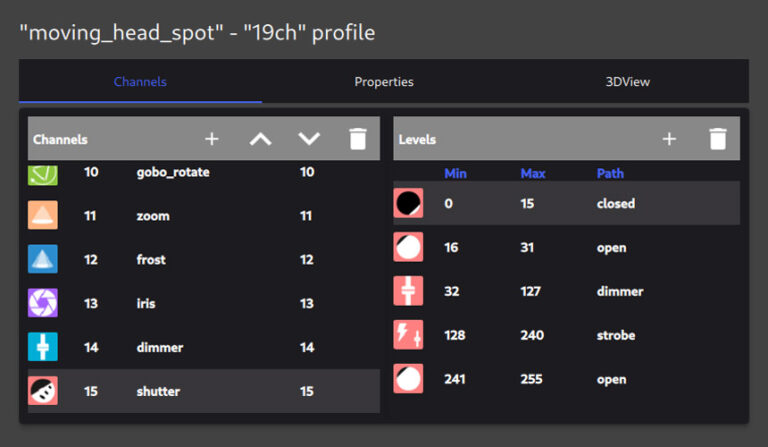This screenshot has height=447, width=768.
Task: Click Max value 127 of dimmer level
Action: click(x=530, y=291)
